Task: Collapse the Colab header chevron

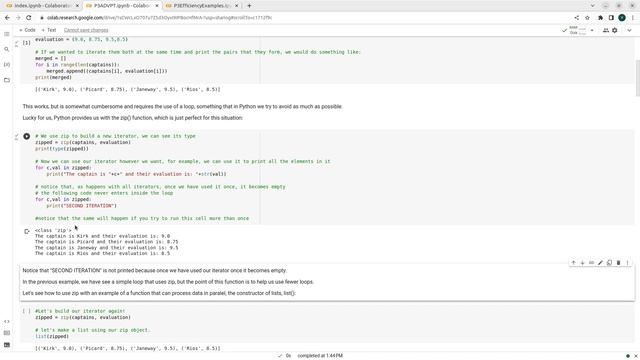Action: [629, 30]
